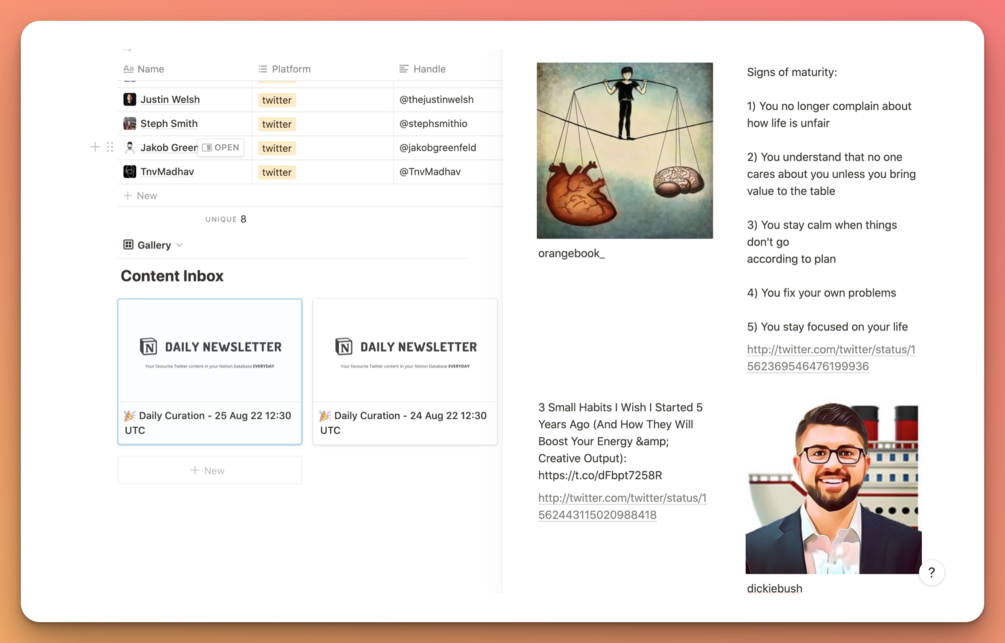Viewport: 1005px width, 643px height.
Task: Click the Justin Welsh name cell
Action: 185,99
